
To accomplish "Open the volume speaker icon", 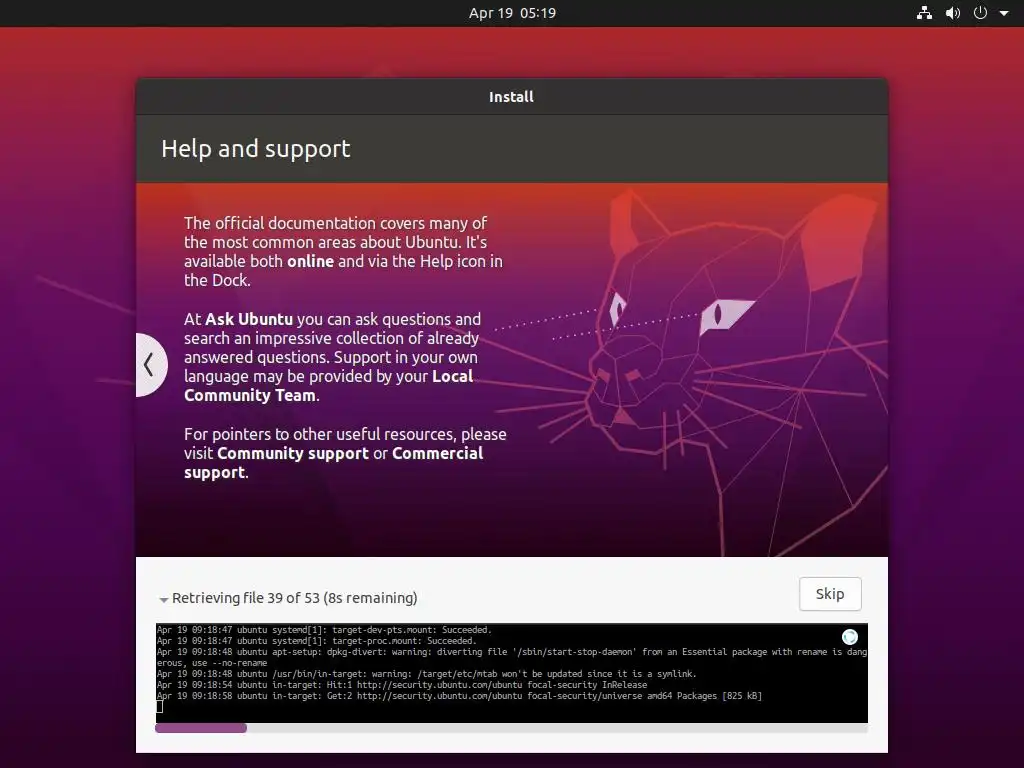I will [x=953, y=12].
